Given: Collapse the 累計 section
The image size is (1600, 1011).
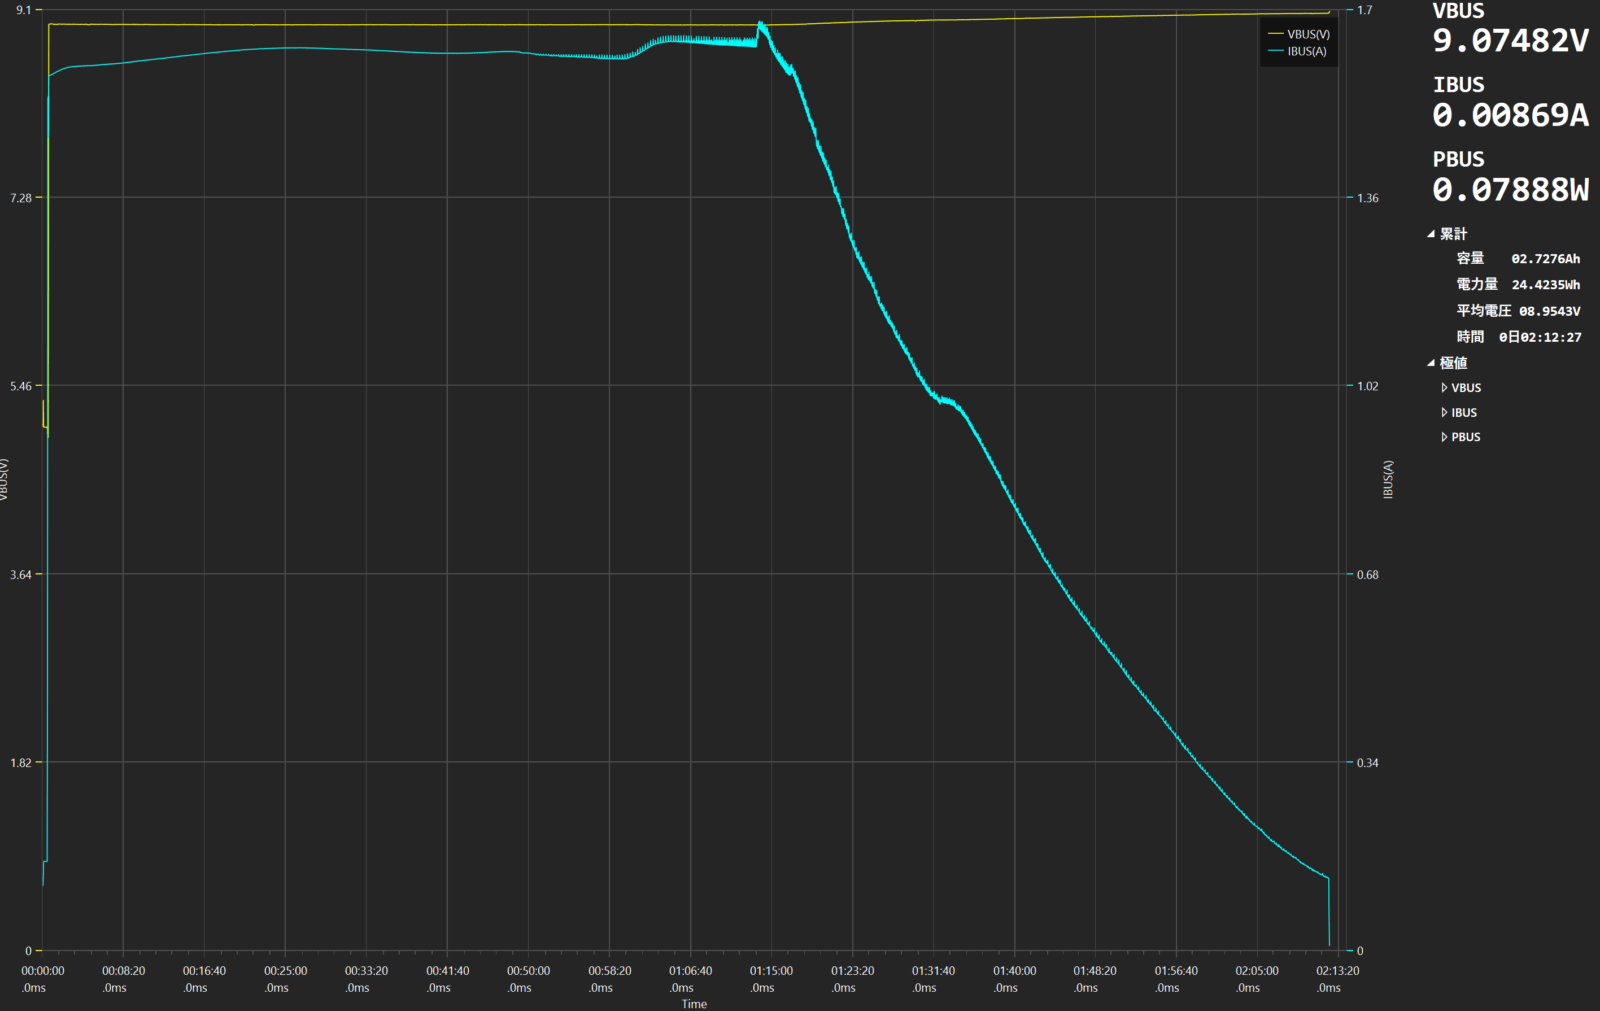Looking at the screenshot, I should (1431, 234).
